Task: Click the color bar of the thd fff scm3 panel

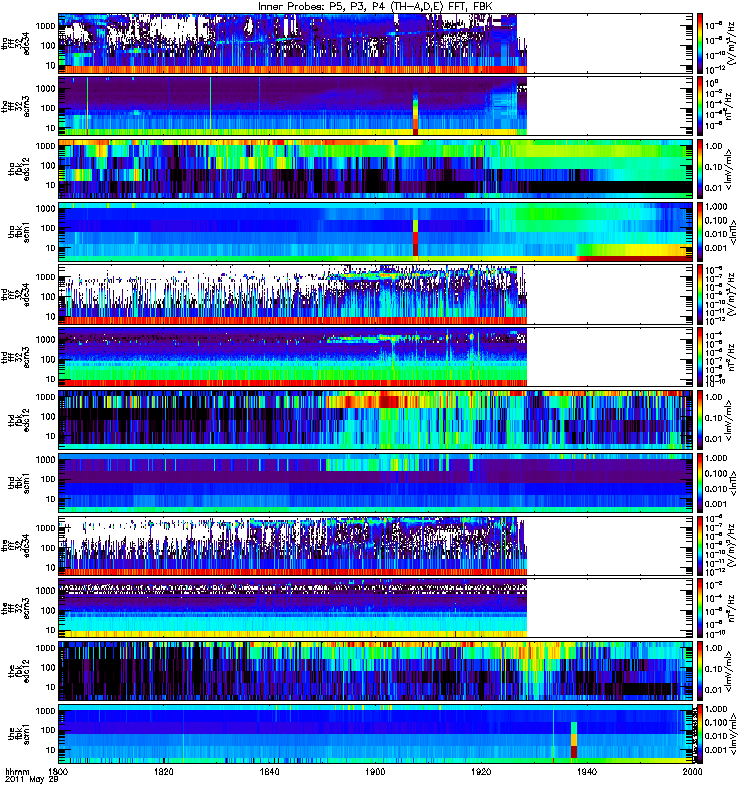Action: (701, 357)
